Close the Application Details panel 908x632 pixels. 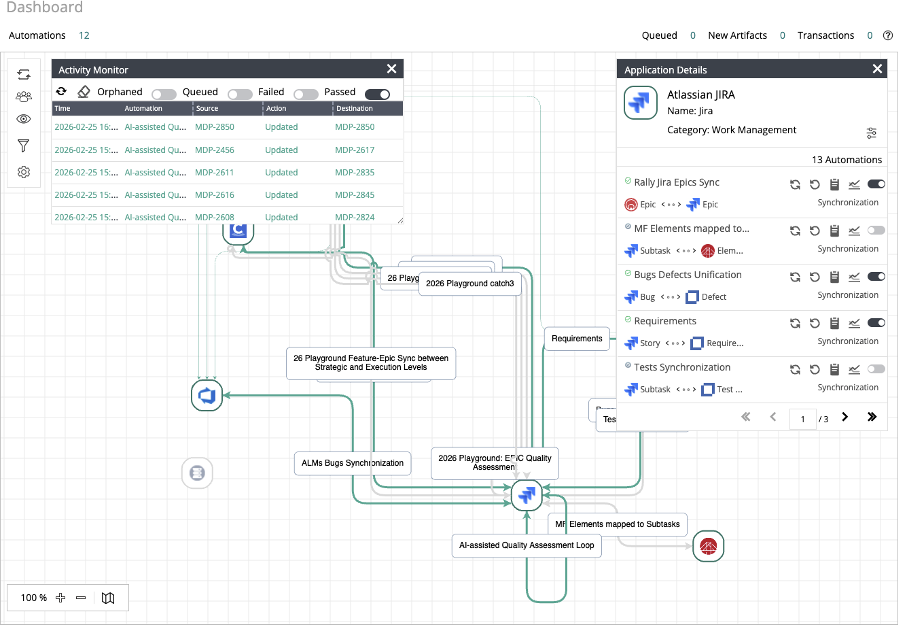(878, 70)
